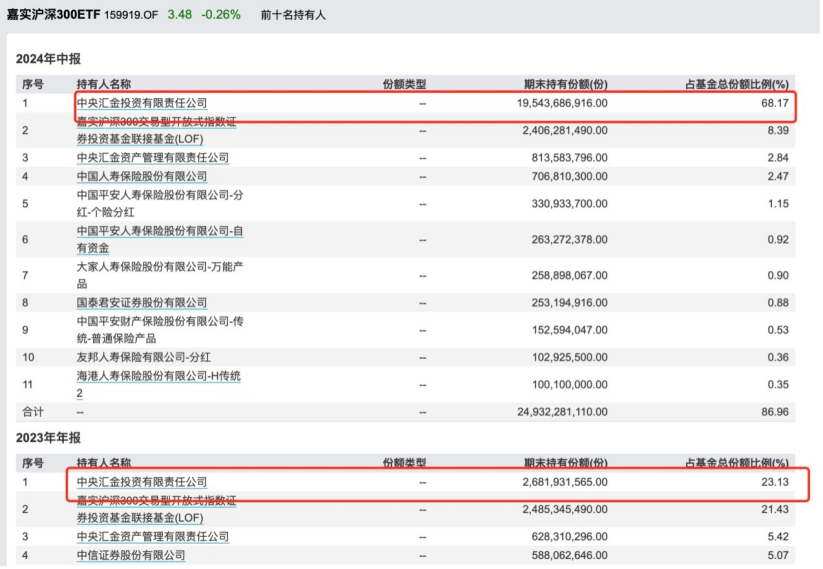Open 嘉实沪深300 联接基金(LOF) link in 2024 table
This screenshot has height=569, width=823.
point(156,130)
